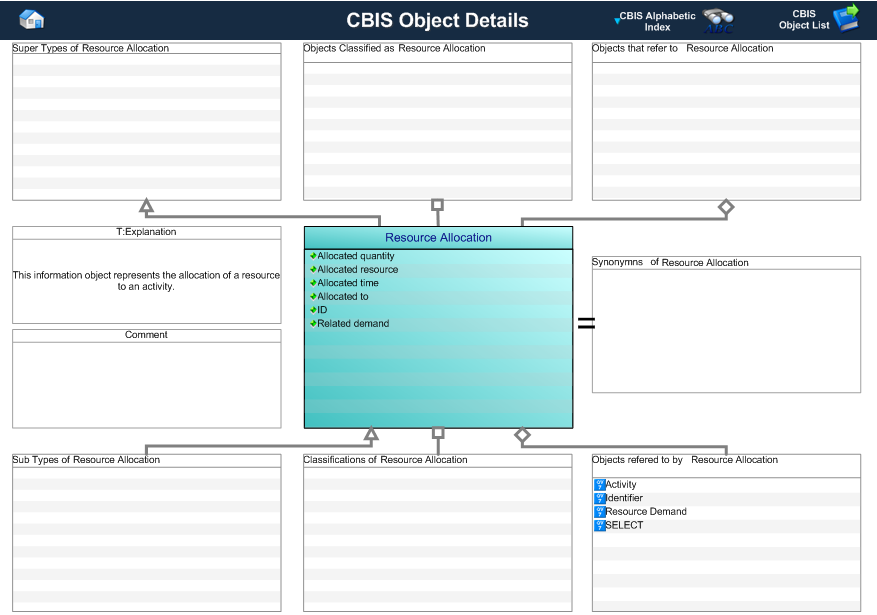Viewport: 877px width, 615px height.
Task: Open the Resource Demand object
Action: tap(646, 512)
